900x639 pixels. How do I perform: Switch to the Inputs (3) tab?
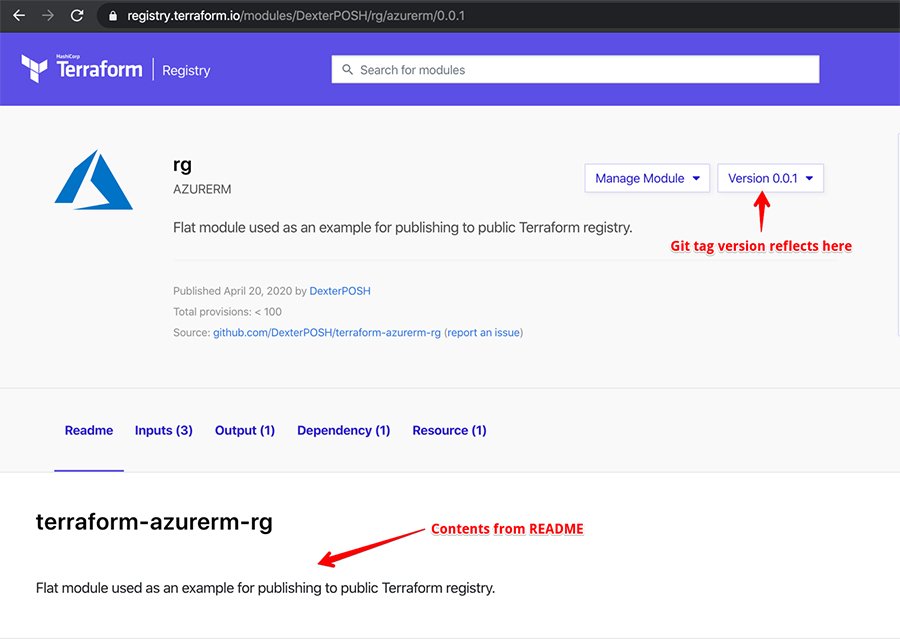tap(164, 431)
